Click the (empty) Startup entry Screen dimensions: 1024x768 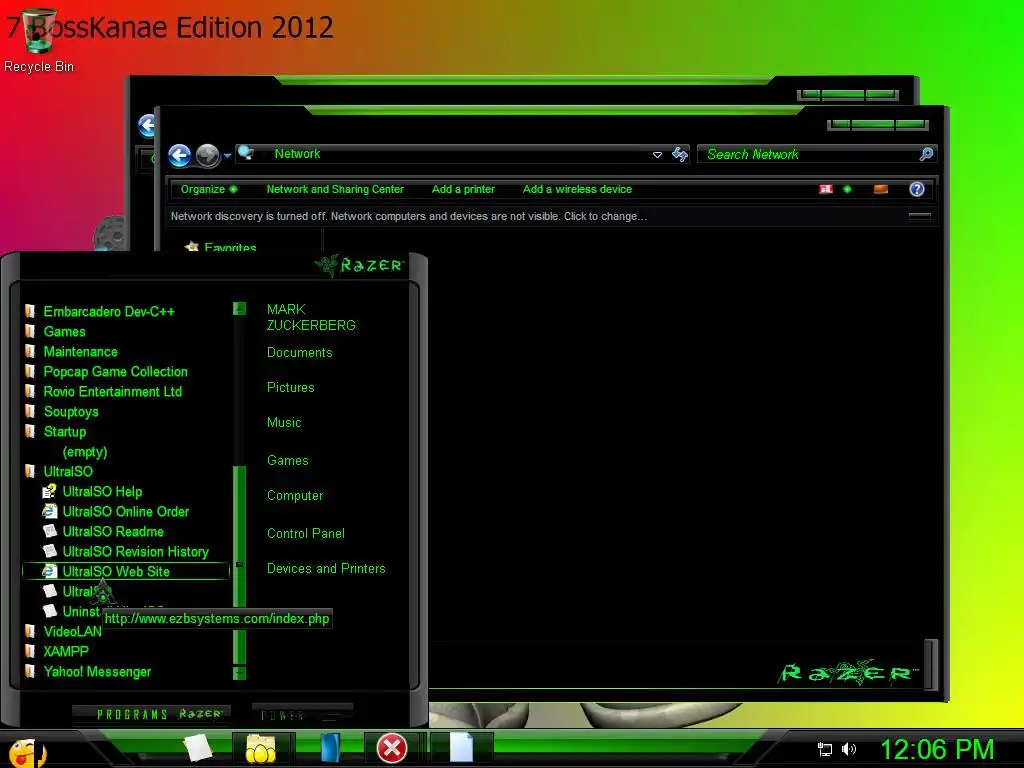click(84, 452)
